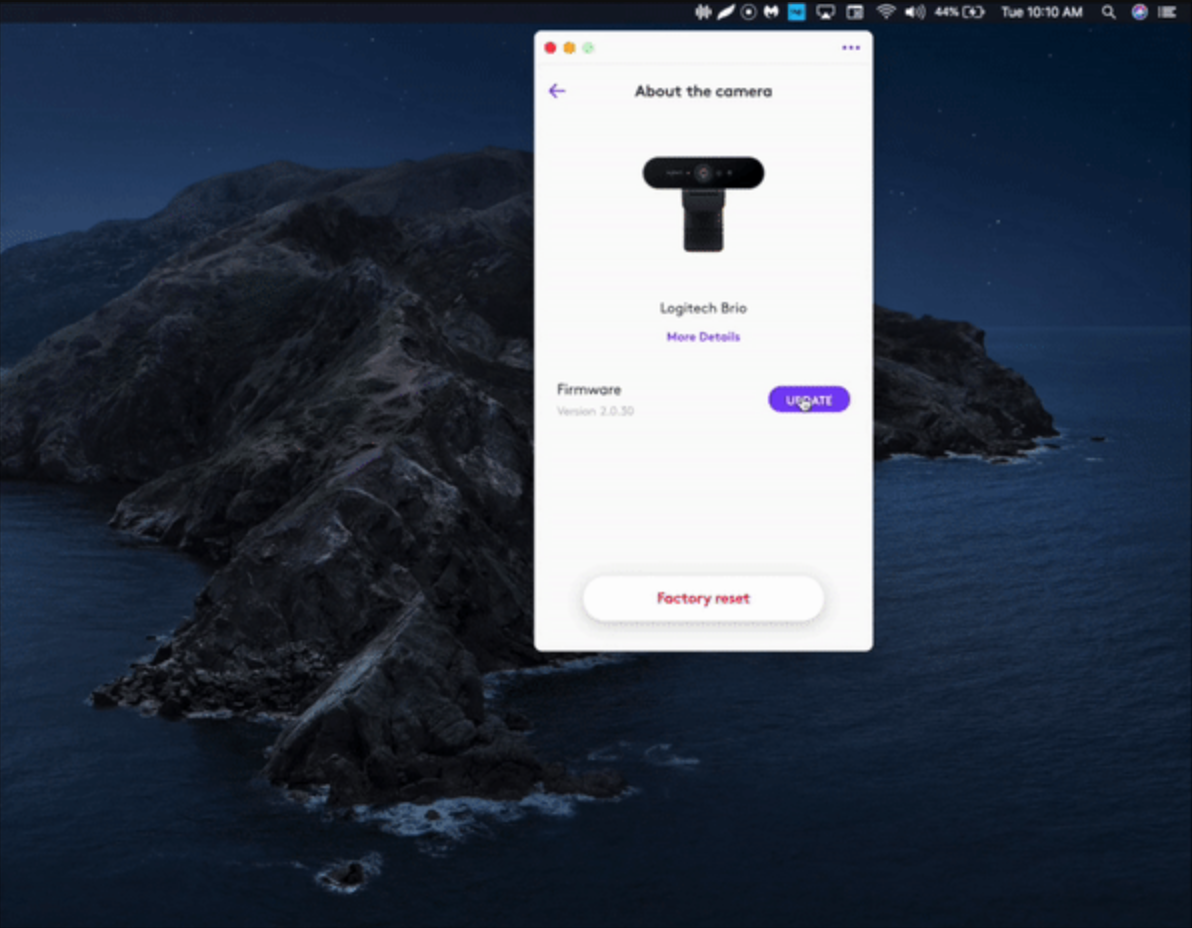The height and width of the screenshot is (928, 1192).
Task: Go back using the purple arrow
Action: tap(556, 91)
